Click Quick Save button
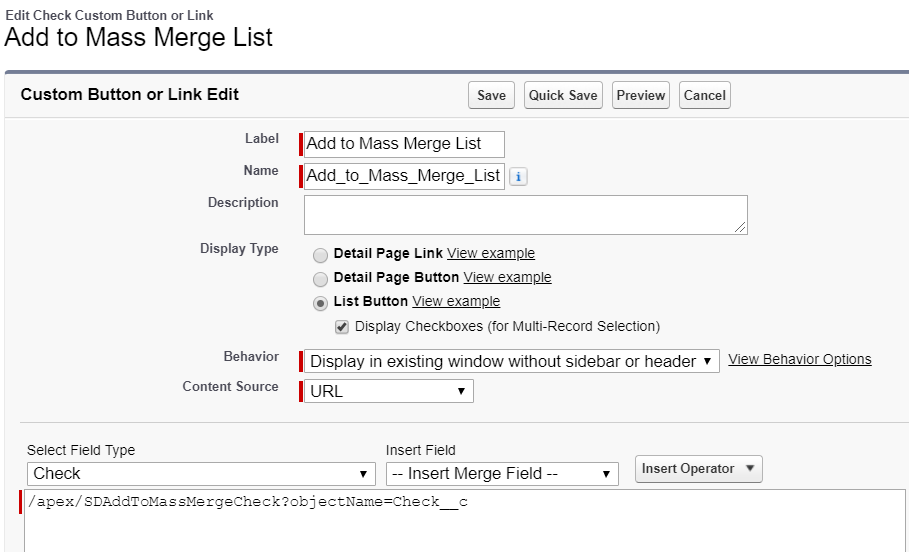The height and width of the screenshot is (552, 909). 563,95
